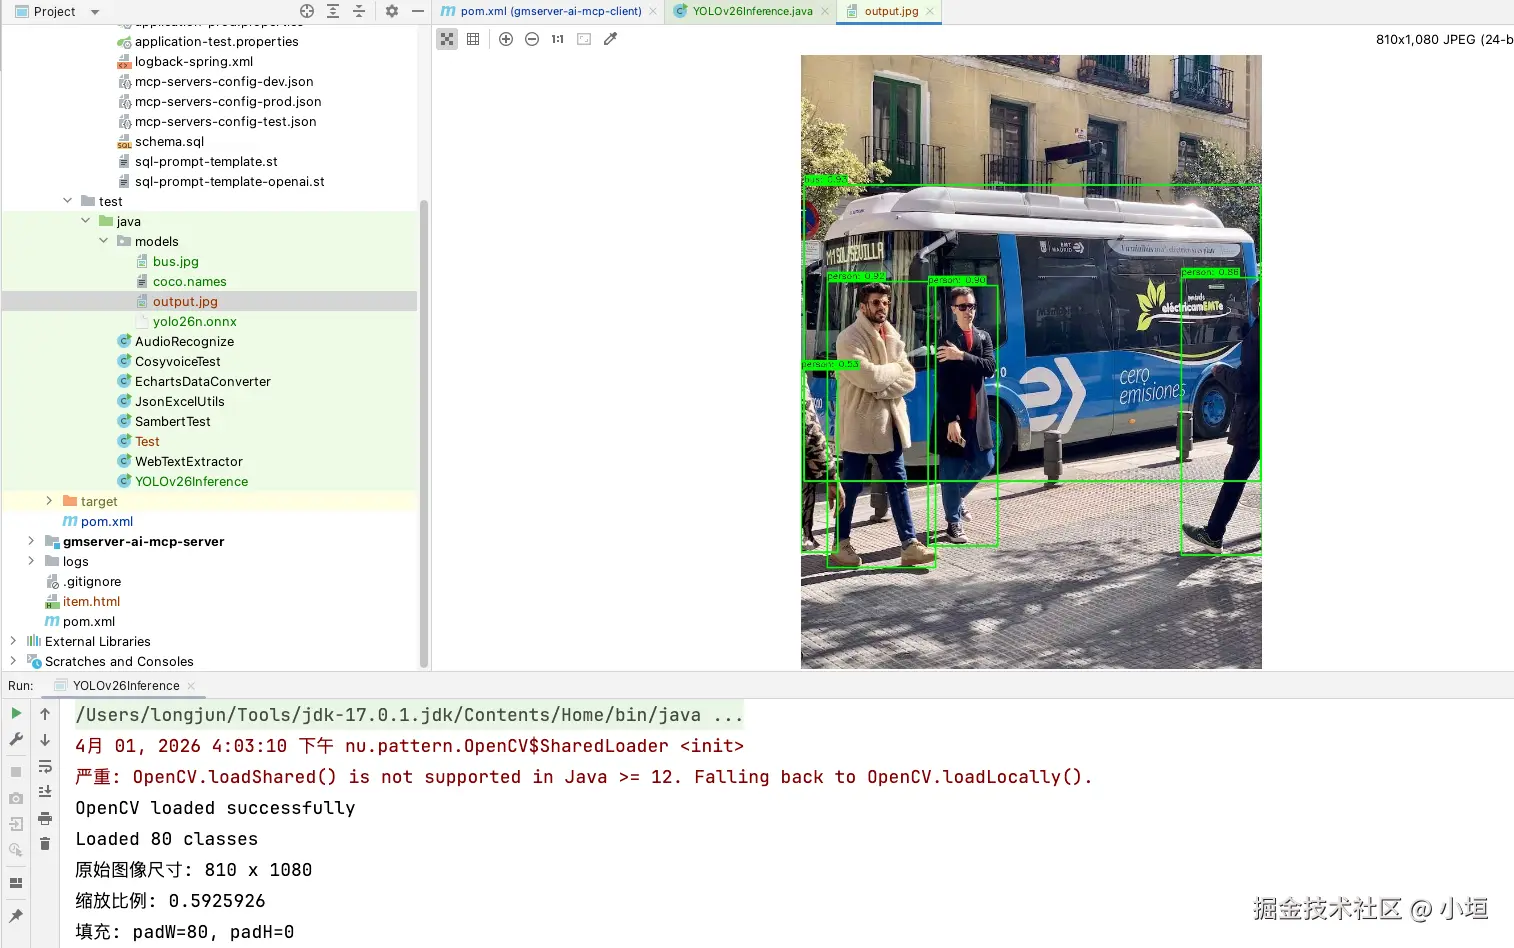Toggle scroll to end of console
The height and width of the screenshot is (948, 1514).
[x=45, y=792]
